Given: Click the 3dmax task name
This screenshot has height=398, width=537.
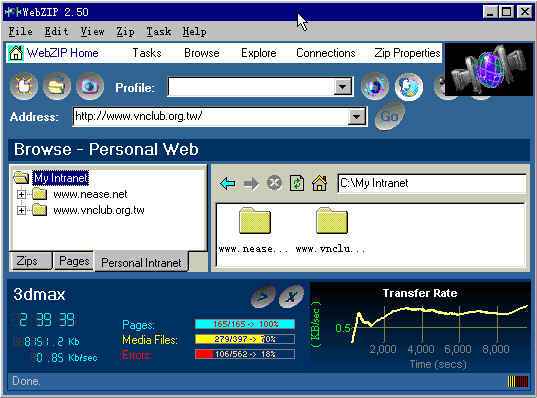Looking at the screenshot, I should [x=39, y=295].
